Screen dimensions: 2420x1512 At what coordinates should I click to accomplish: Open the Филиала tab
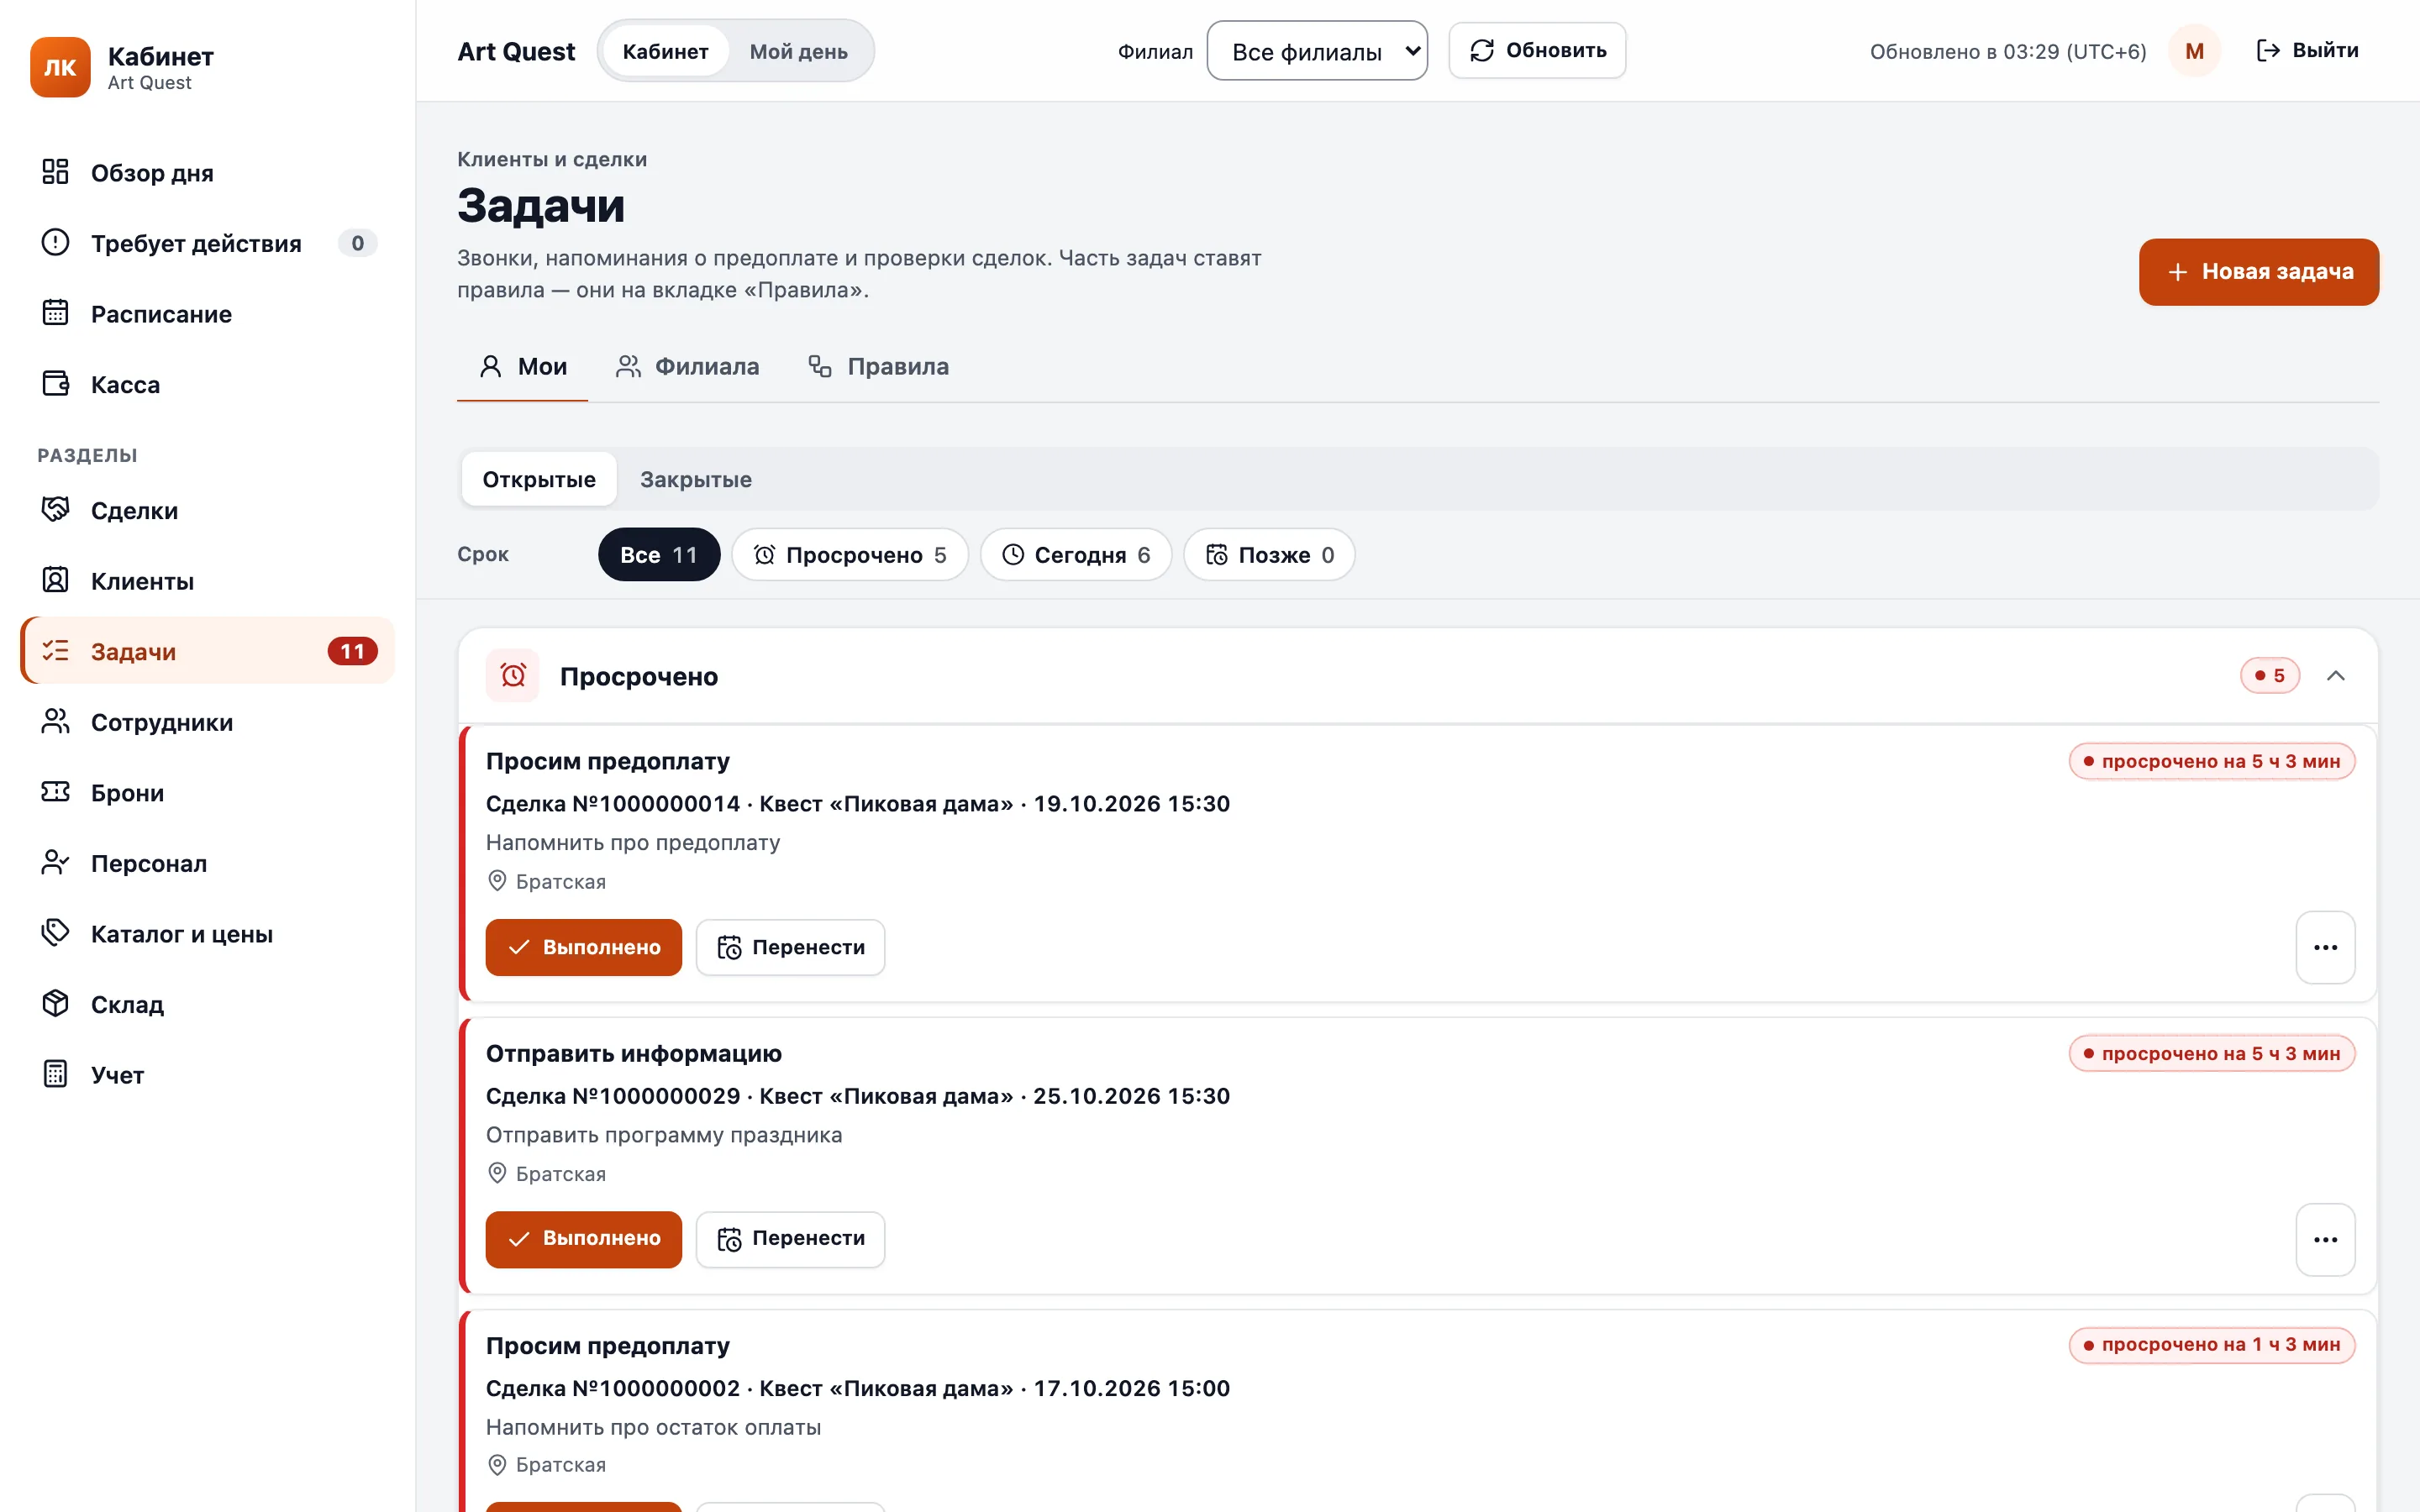tap(688, 367)
